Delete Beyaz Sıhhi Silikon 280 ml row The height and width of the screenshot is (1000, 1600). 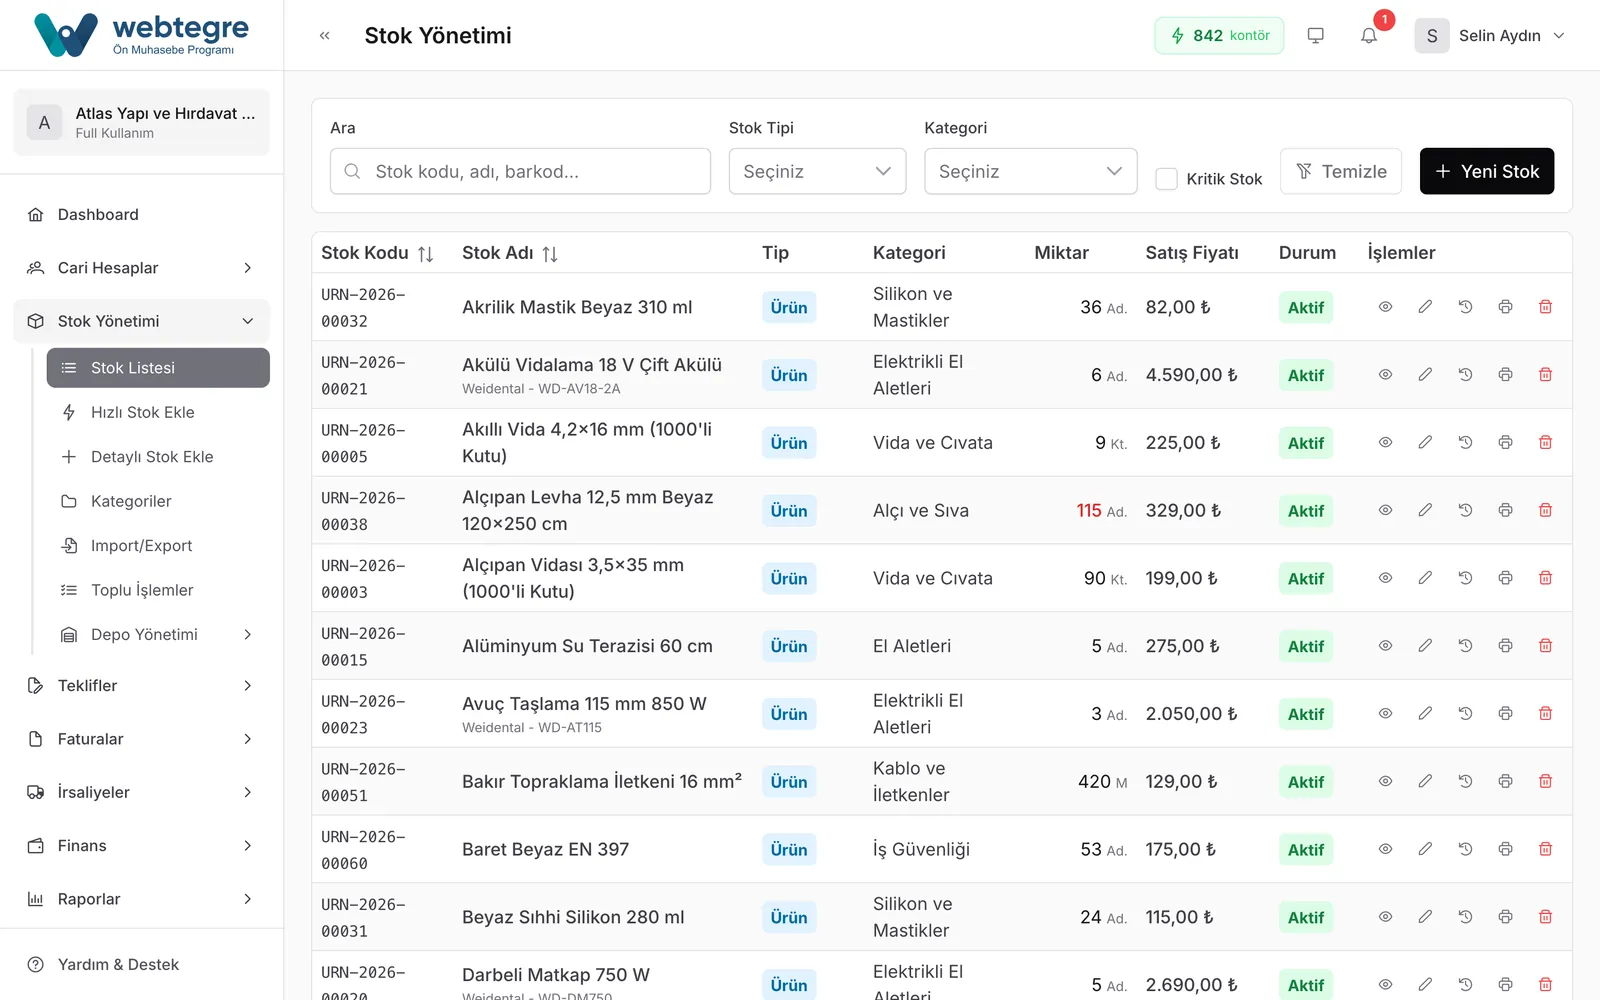click(x=1545, y=917)
